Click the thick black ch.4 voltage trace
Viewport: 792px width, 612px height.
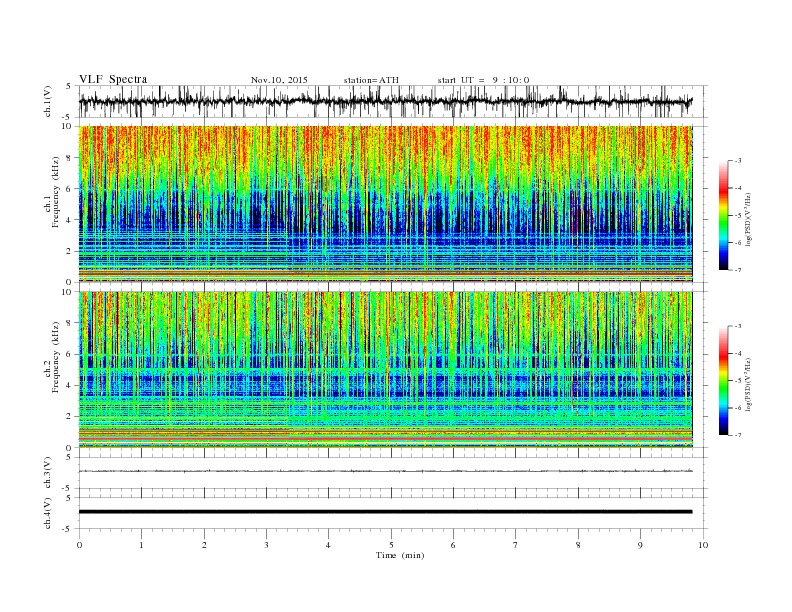tap(385, 512)
